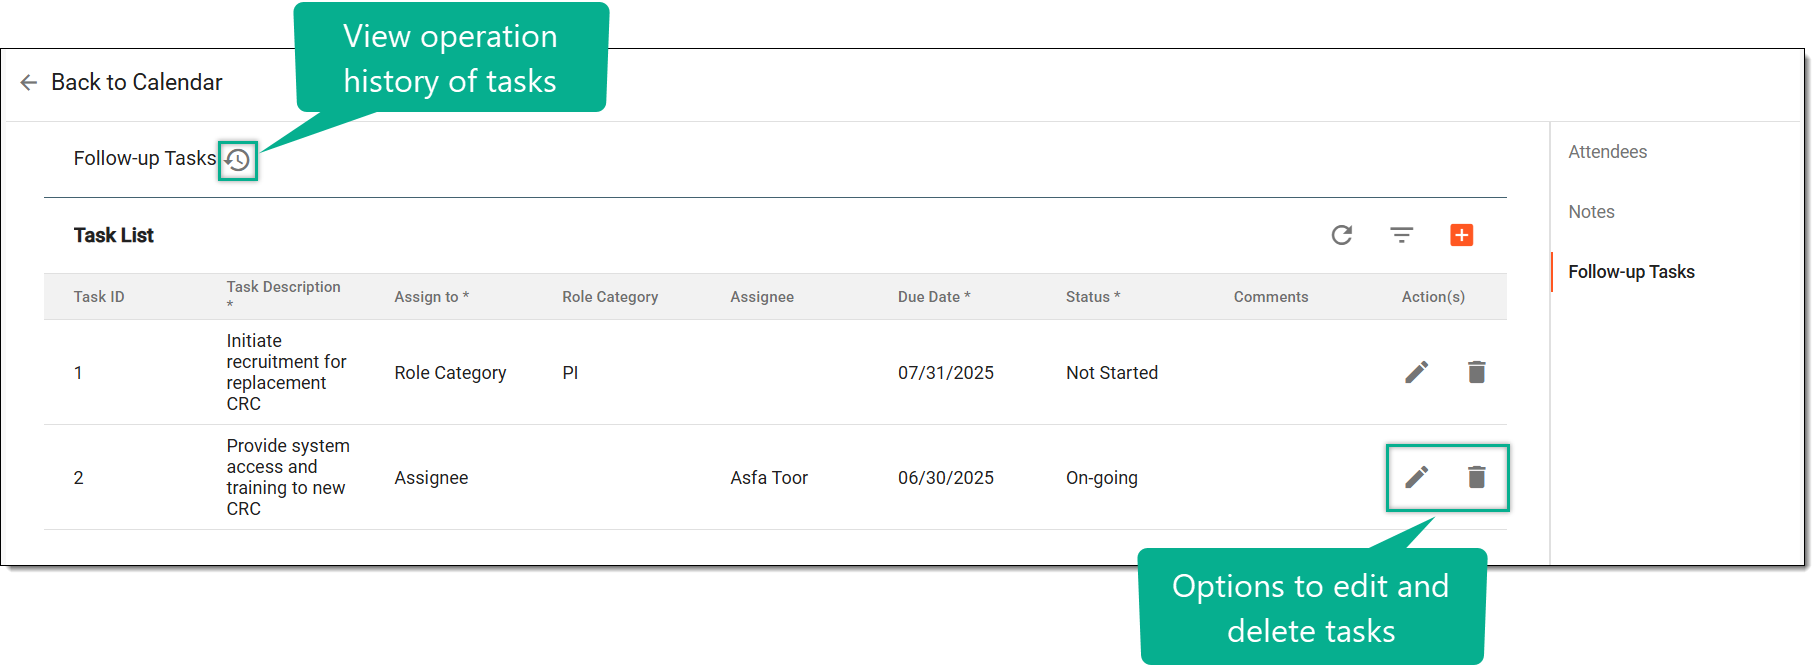This screenshot has height=667, width=1817.
Task: Click the On-going status
Action: pyautogui.click(x=1102, y=478)
